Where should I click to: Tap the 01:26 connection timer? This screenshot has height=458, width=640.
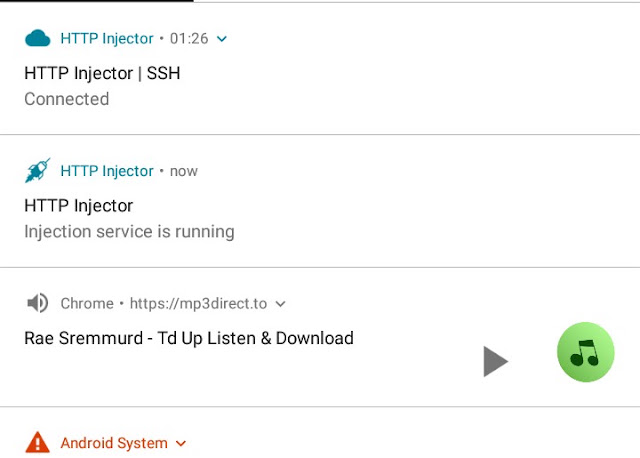[189, 39]
